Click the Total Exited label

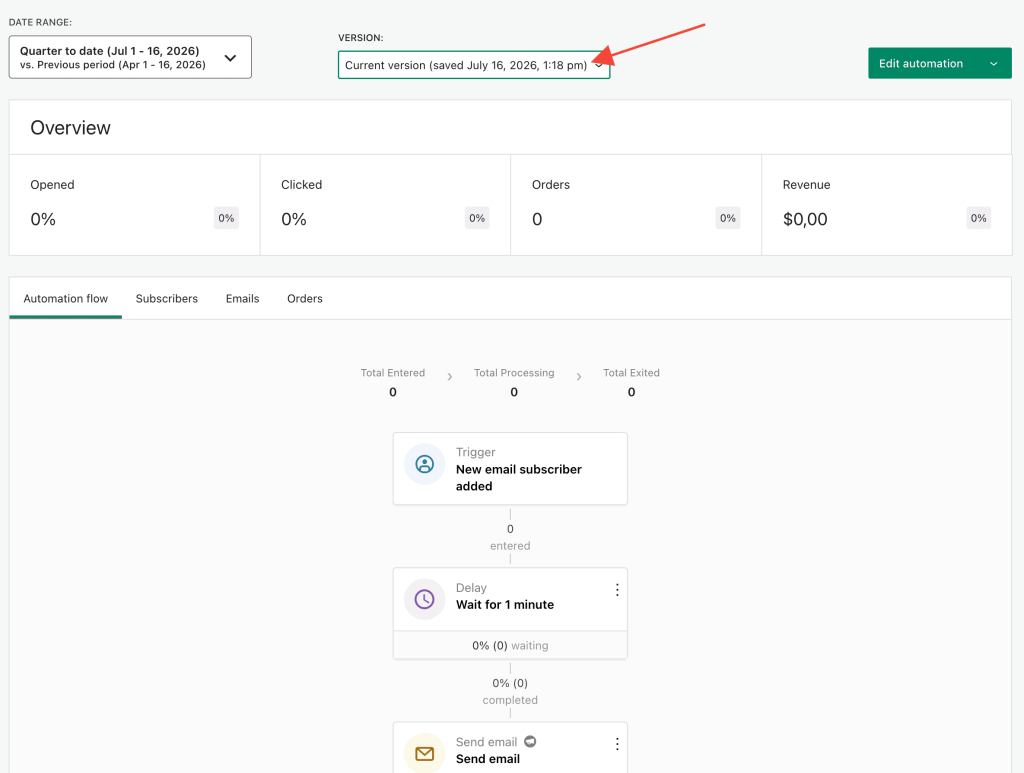click(x=632, y=373)
